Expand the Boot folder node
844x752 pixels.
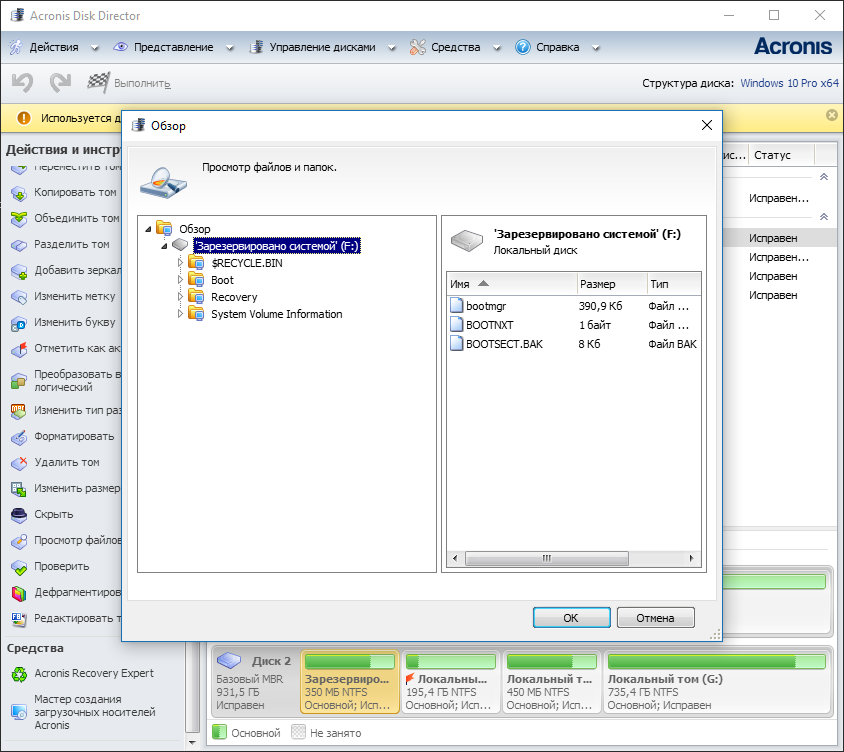(x=180, y=280)
